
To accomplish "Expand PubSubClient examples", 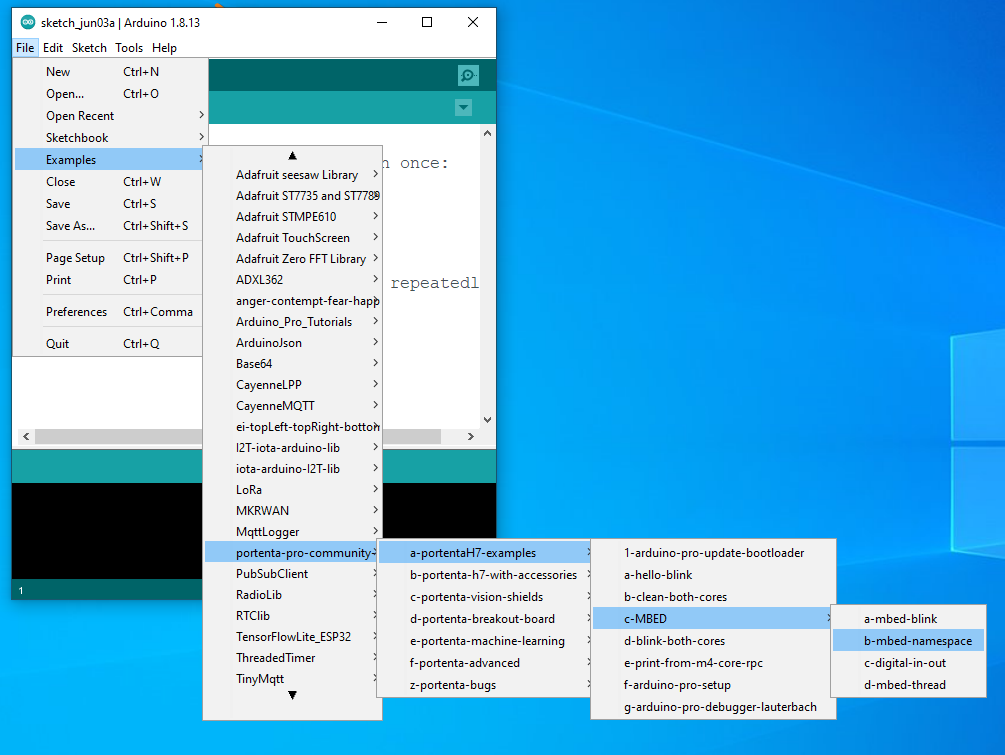I will pyautogui.click(x=292, y=574).
